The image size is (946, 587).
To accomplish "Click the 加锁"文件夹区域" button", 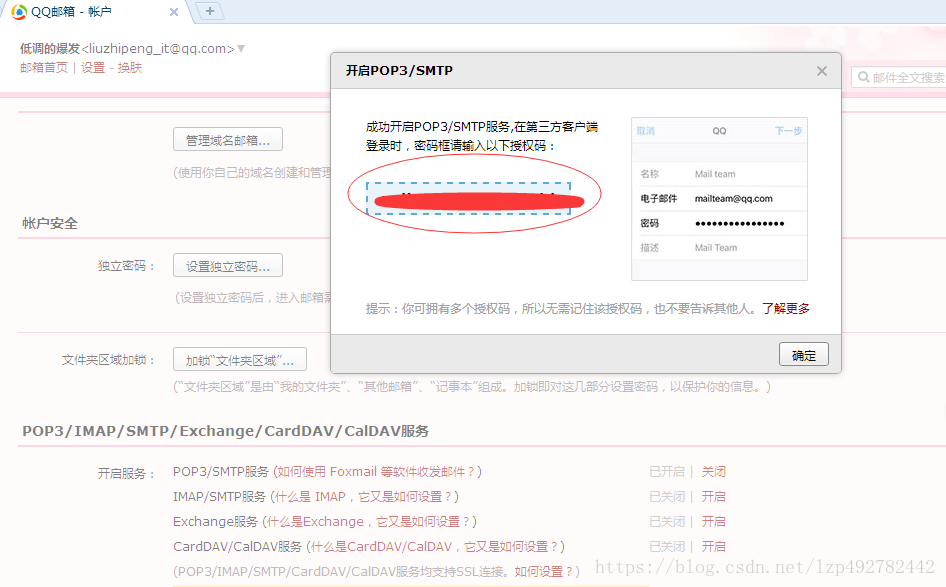I will [x=240, y=360].
